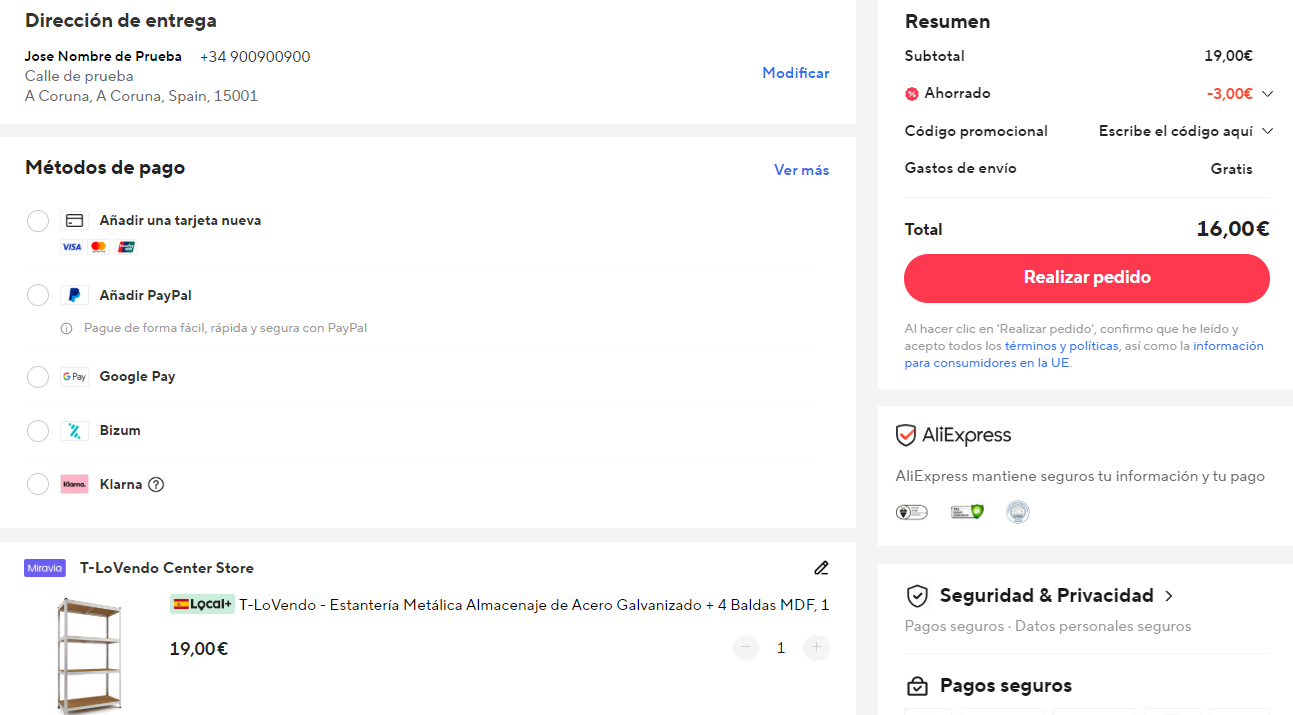This screenshot has height=715, width=1293.
Task: Click the Google Pay logo icon
Action: pyautogui.click(x=74, y=377)
